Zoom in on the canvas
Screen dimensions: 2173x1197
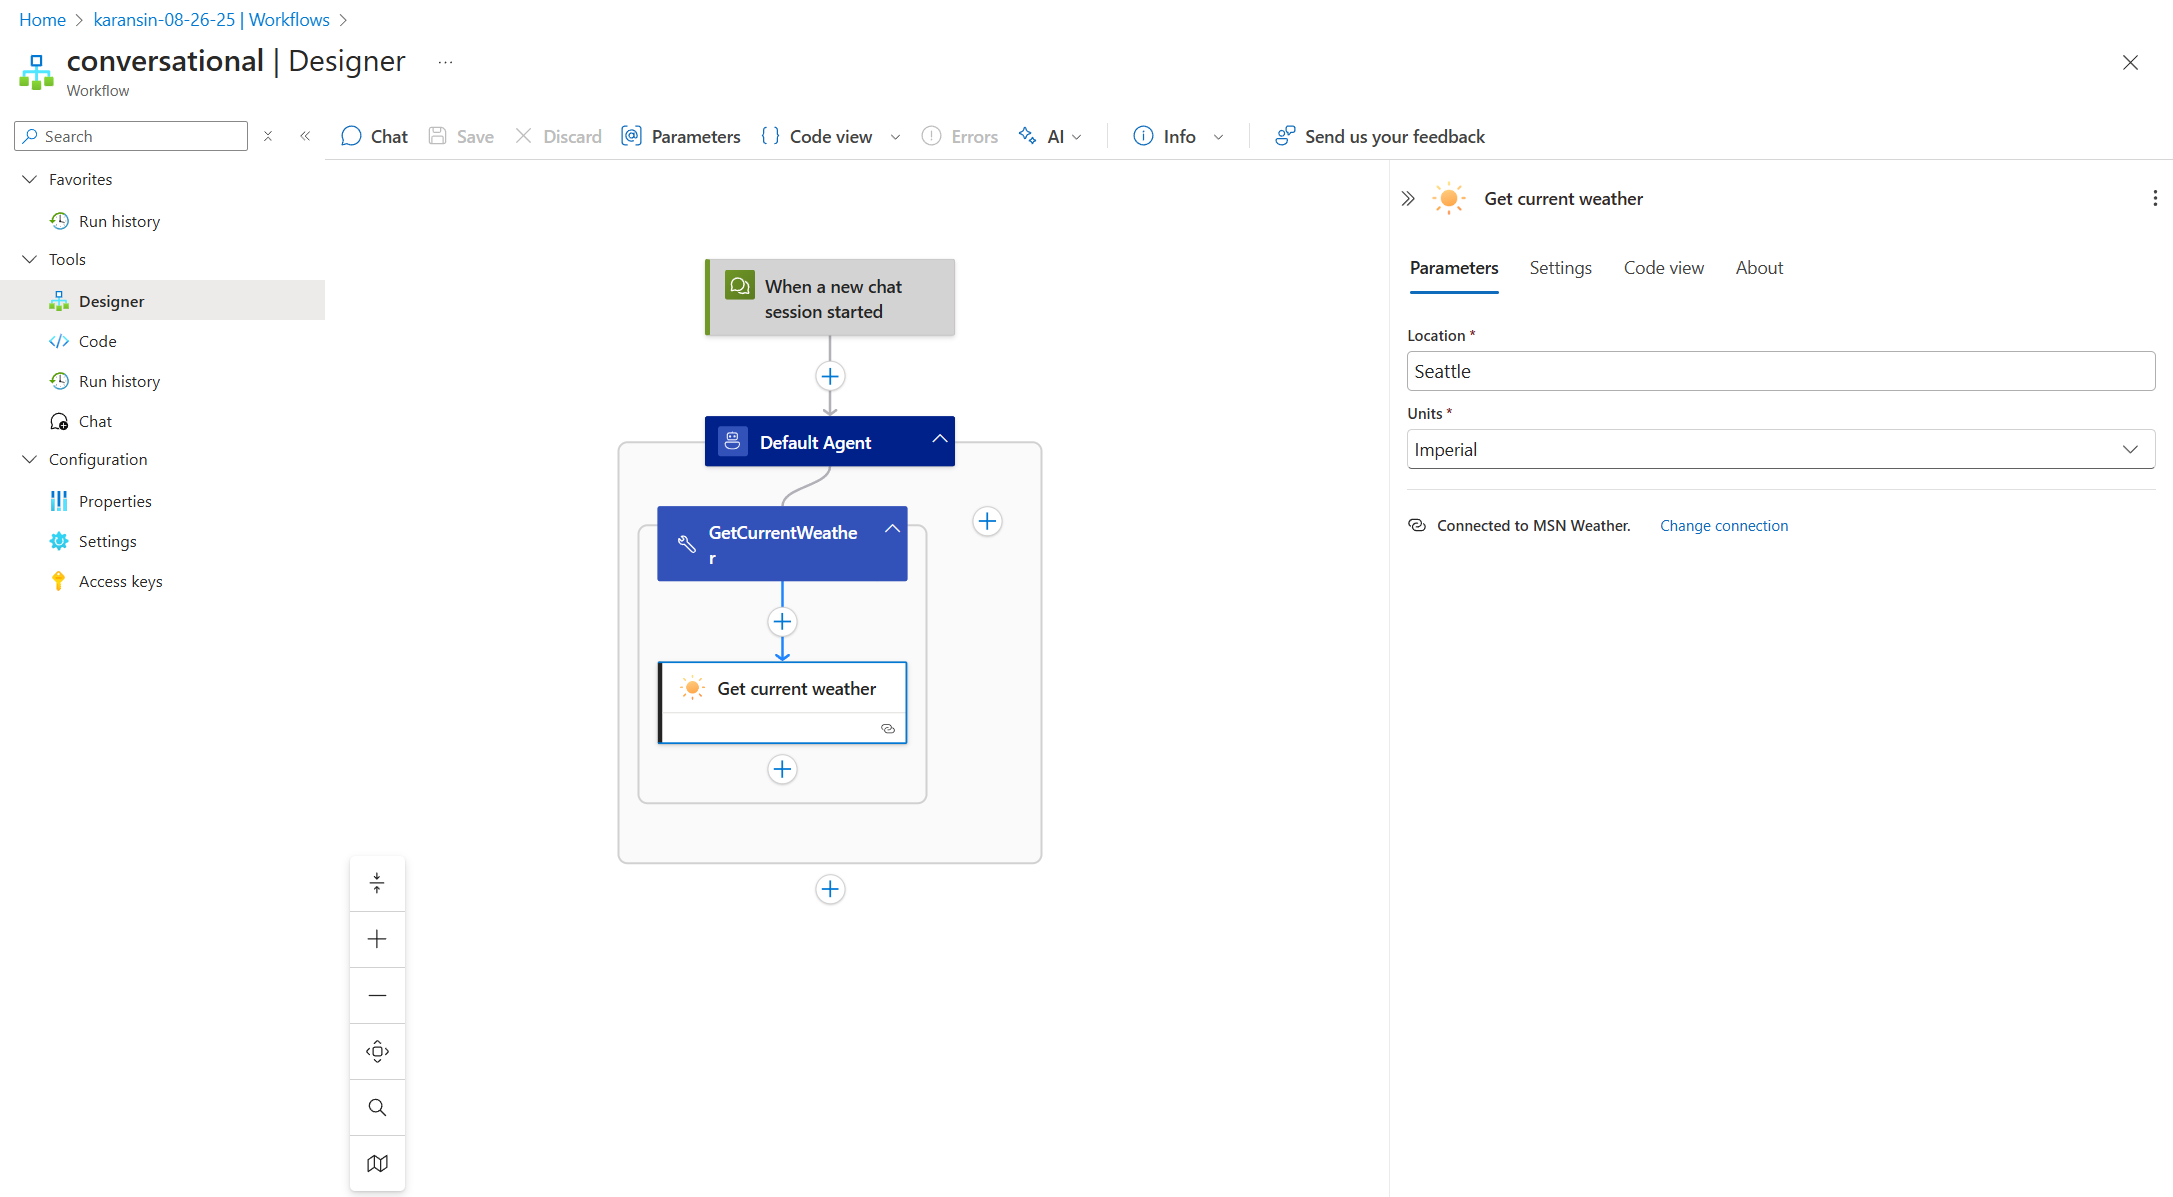coord(377,939)
